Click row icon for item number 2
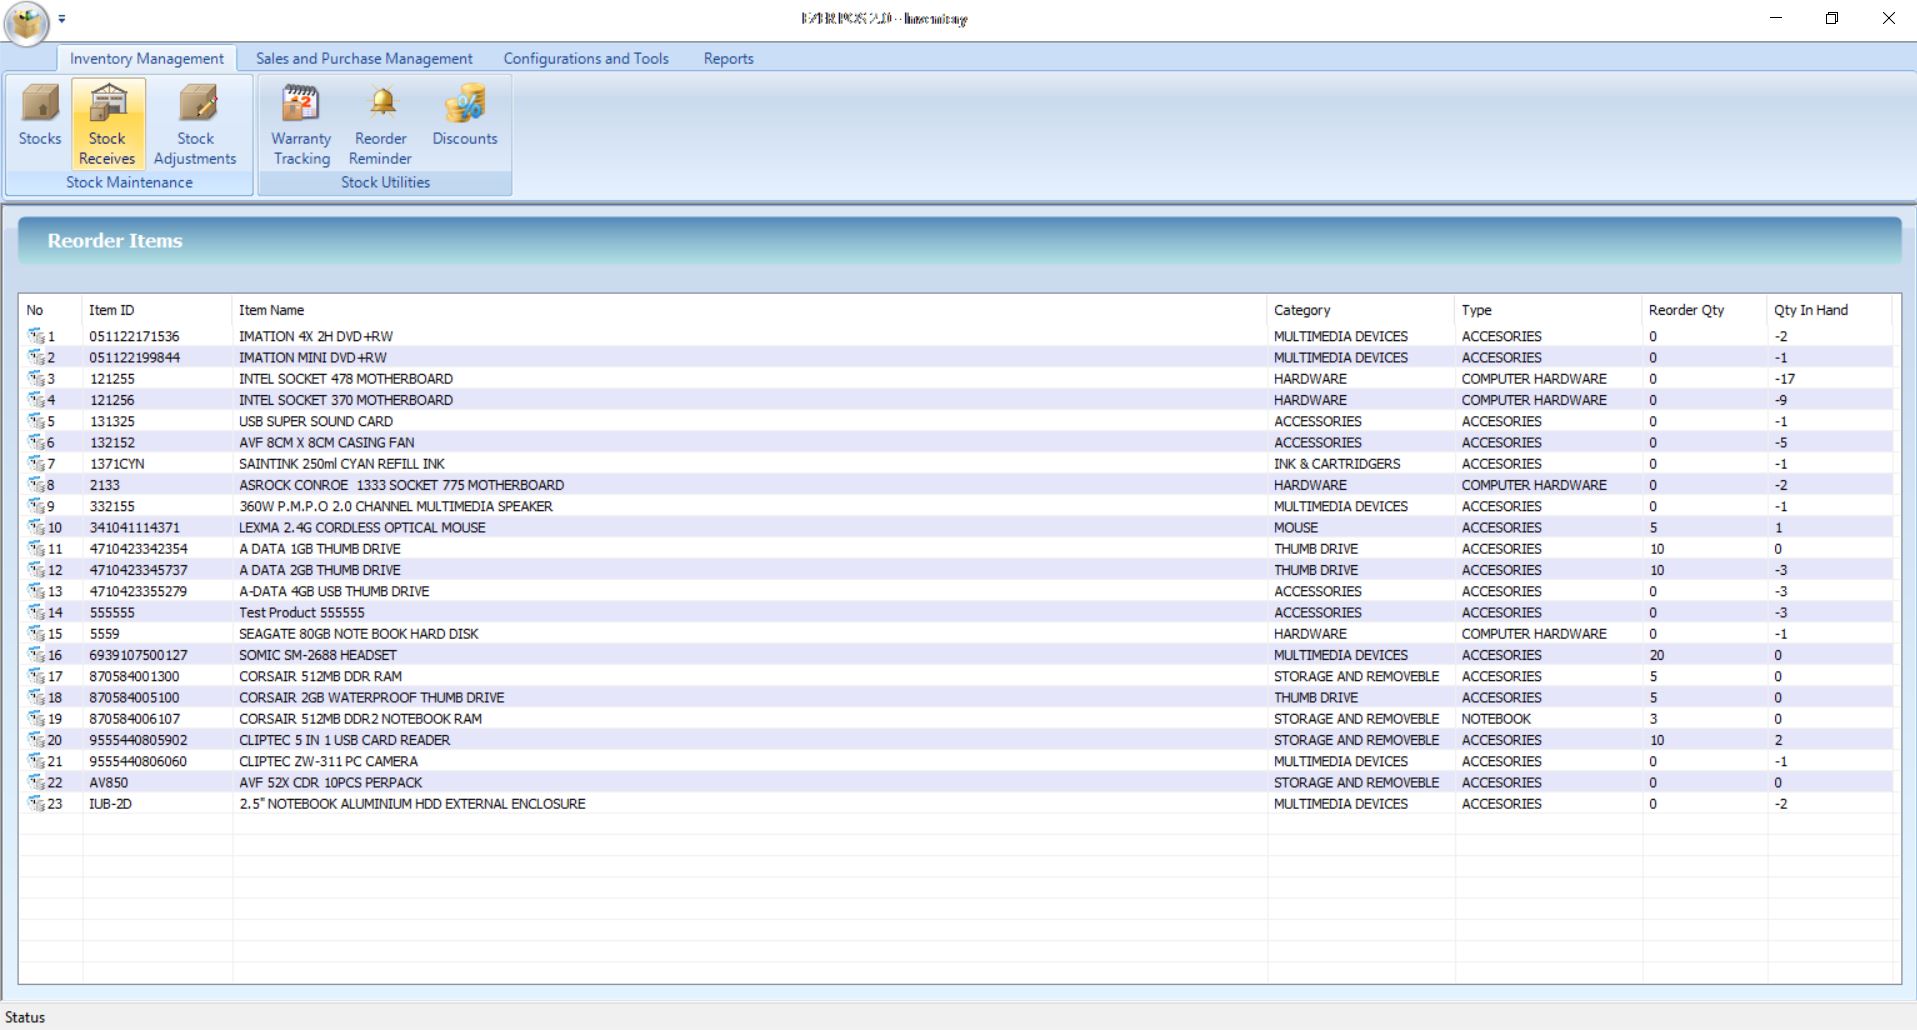The height and width of the screenshot is (1030, 1917). [x=36, y=357]
